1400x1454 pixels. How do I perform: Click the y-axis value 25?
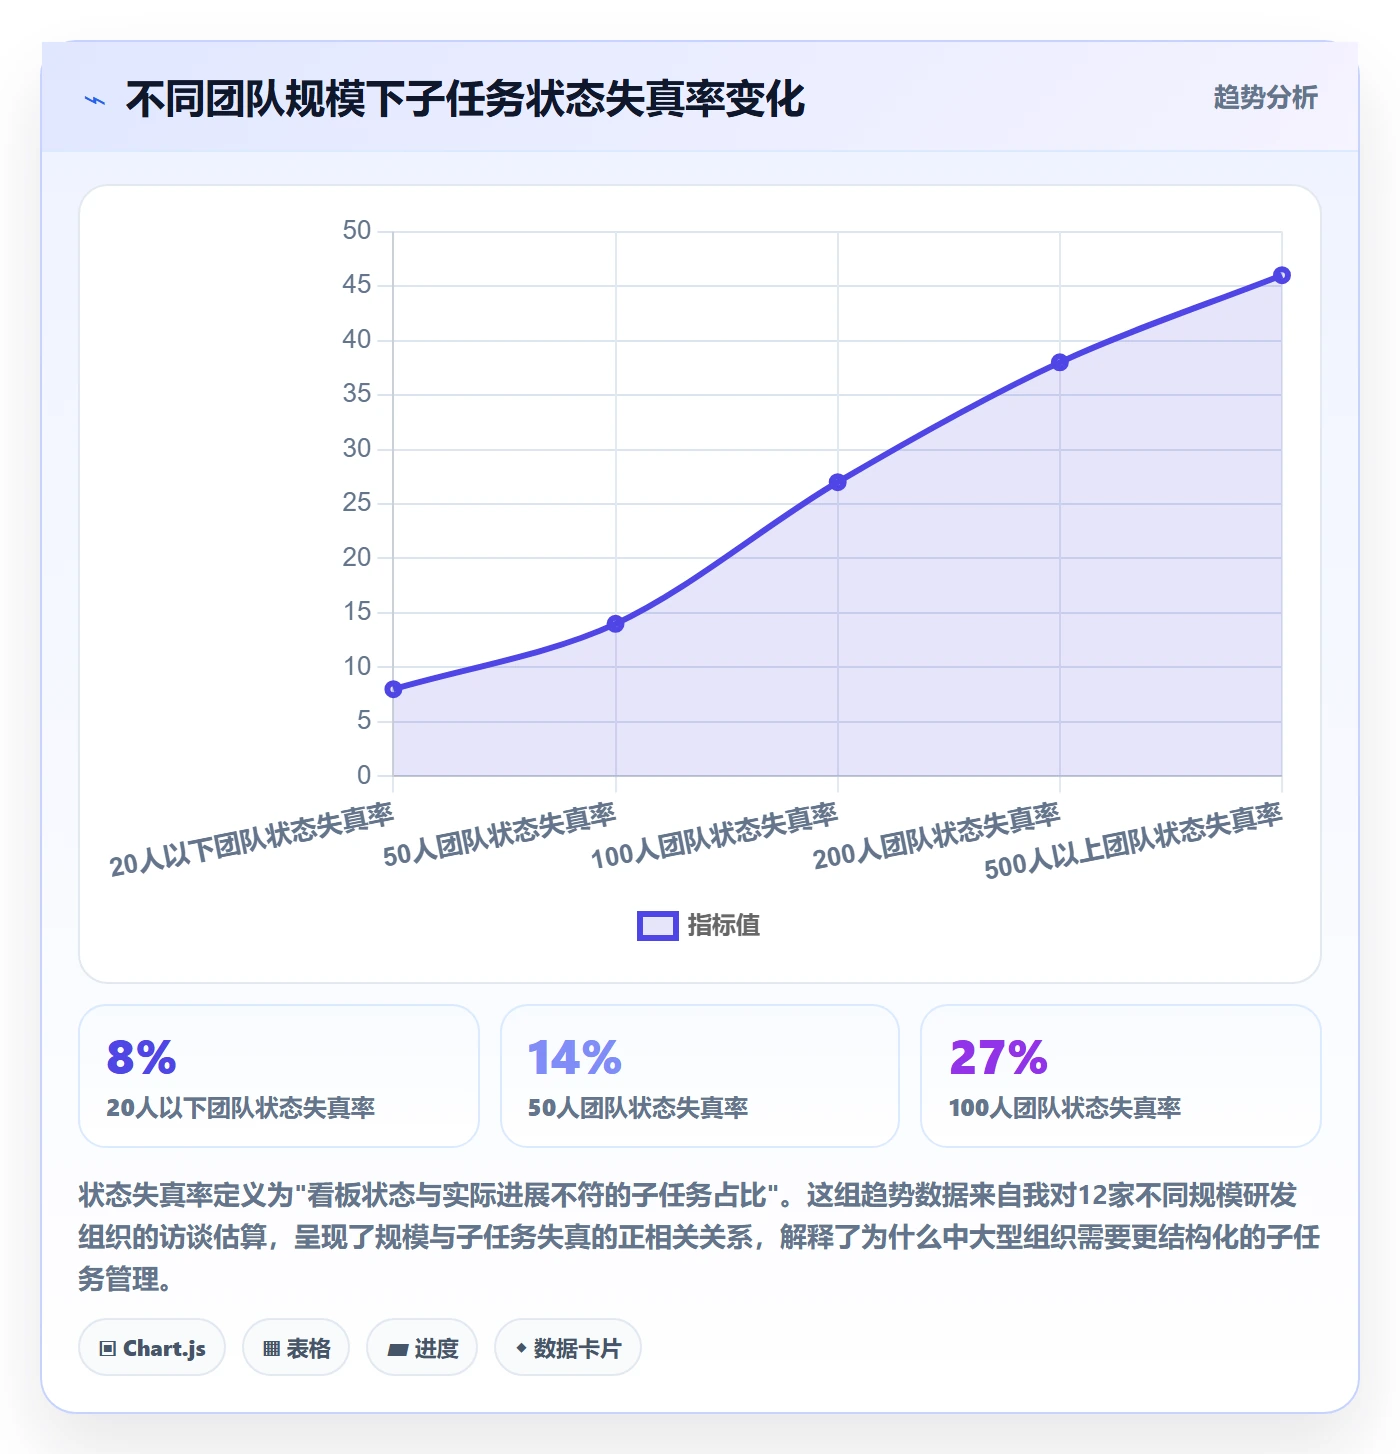[x=356, y=503]
